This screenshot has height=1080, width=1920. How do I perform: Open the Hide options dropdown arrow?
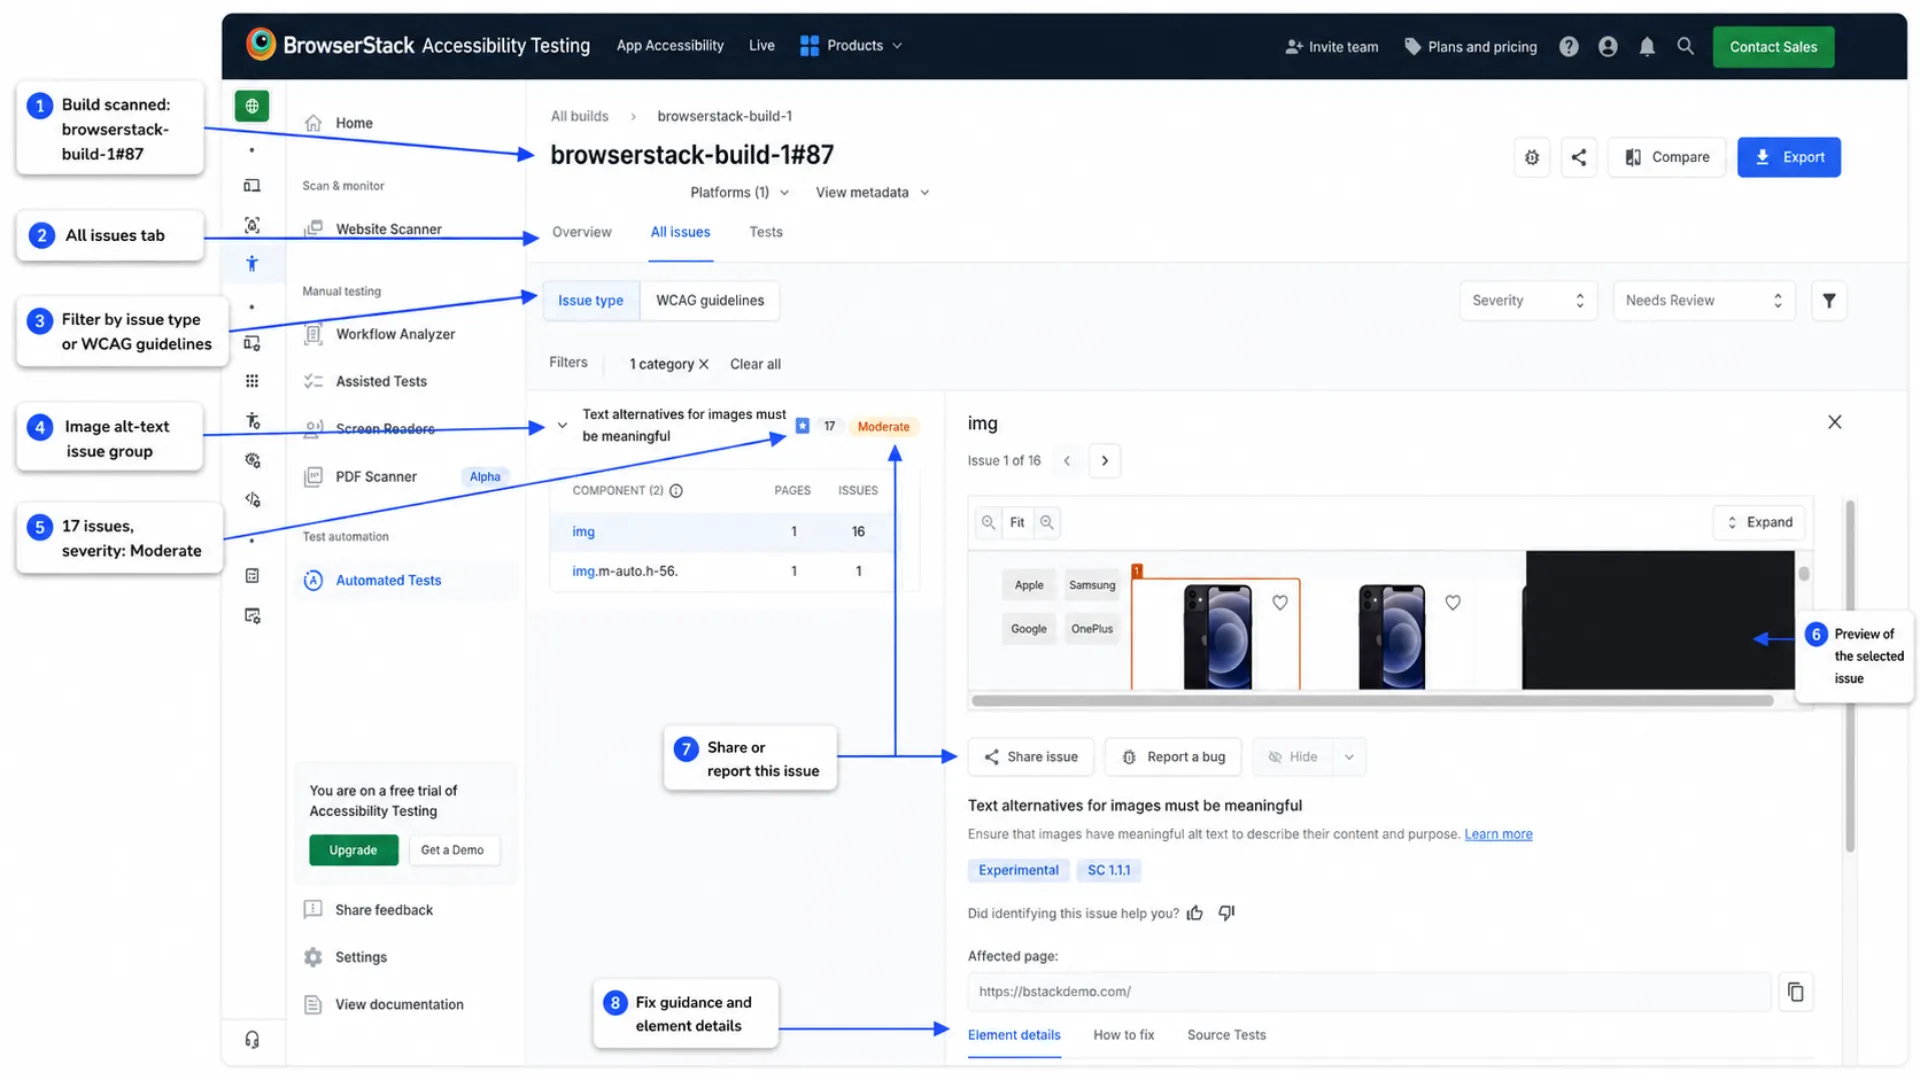tap(1348, 757)
